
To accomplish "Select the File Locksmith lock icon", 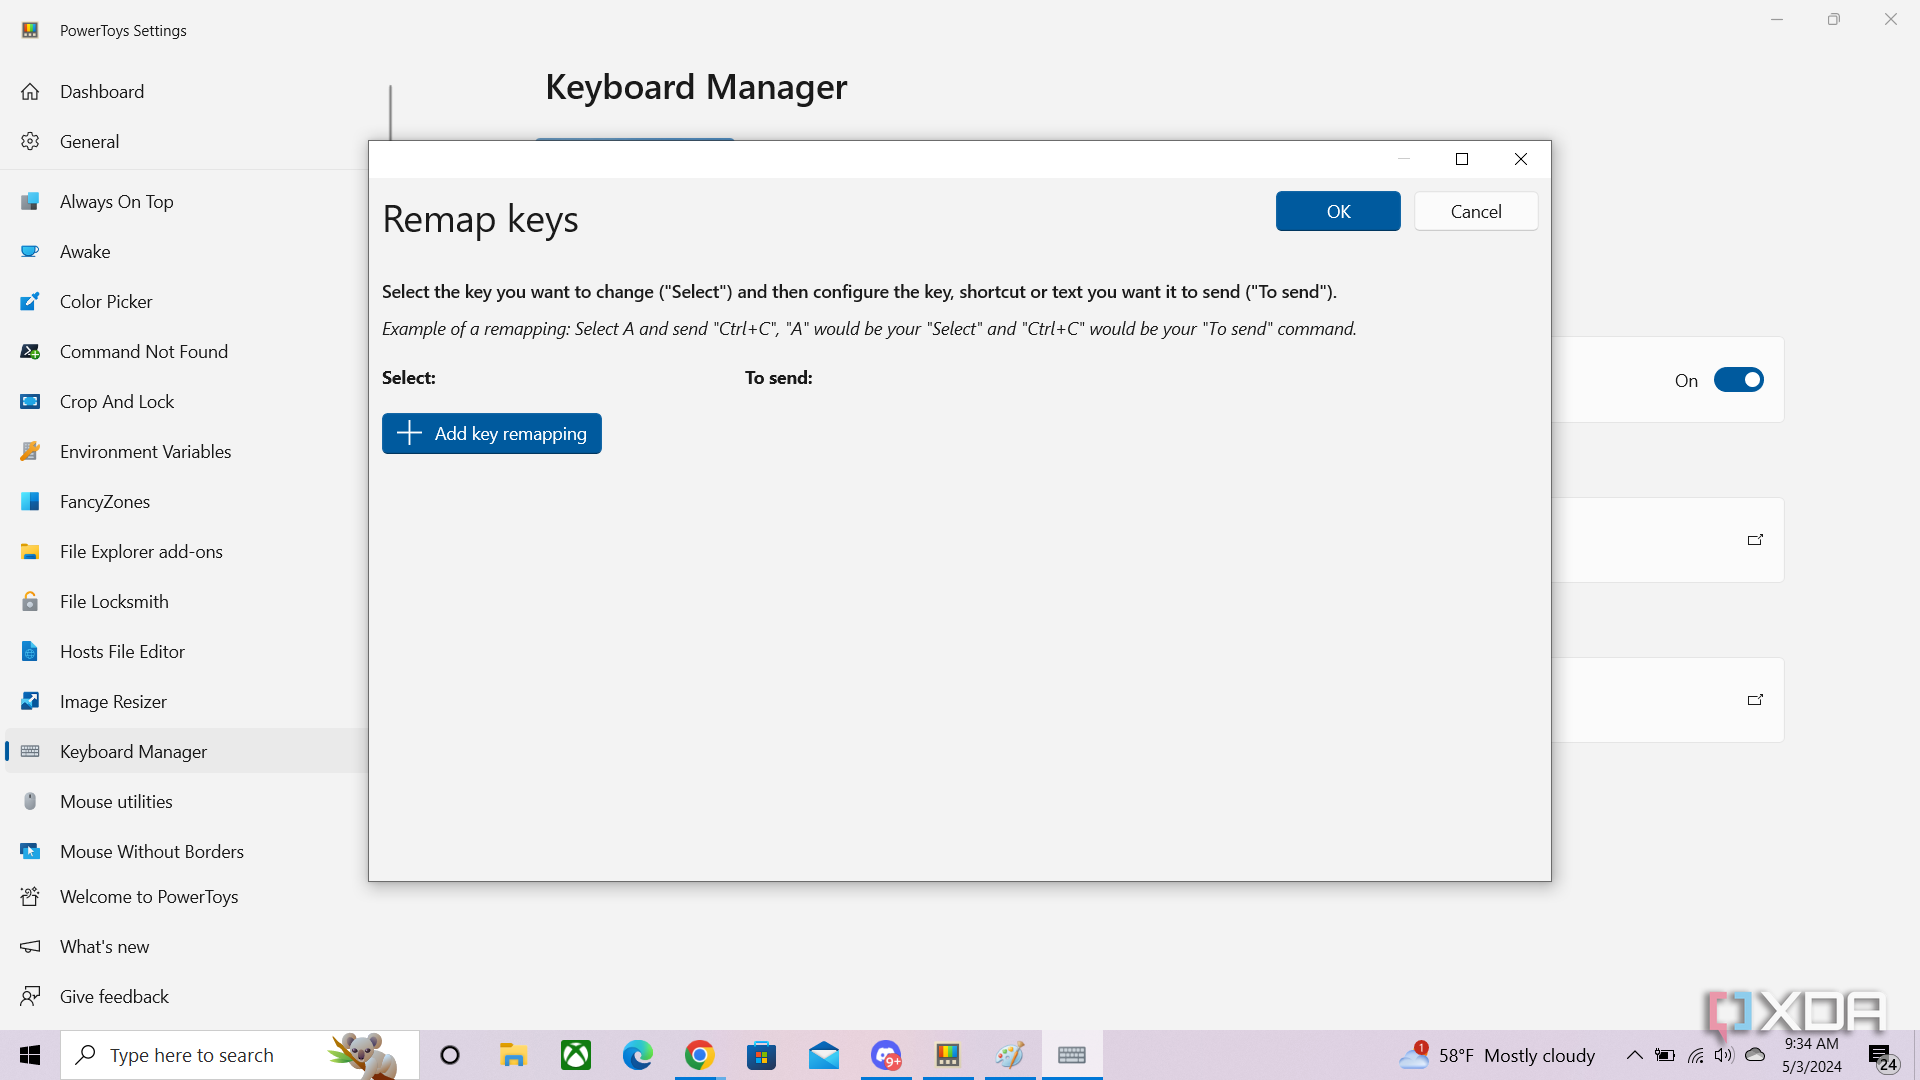I will 30,601.
